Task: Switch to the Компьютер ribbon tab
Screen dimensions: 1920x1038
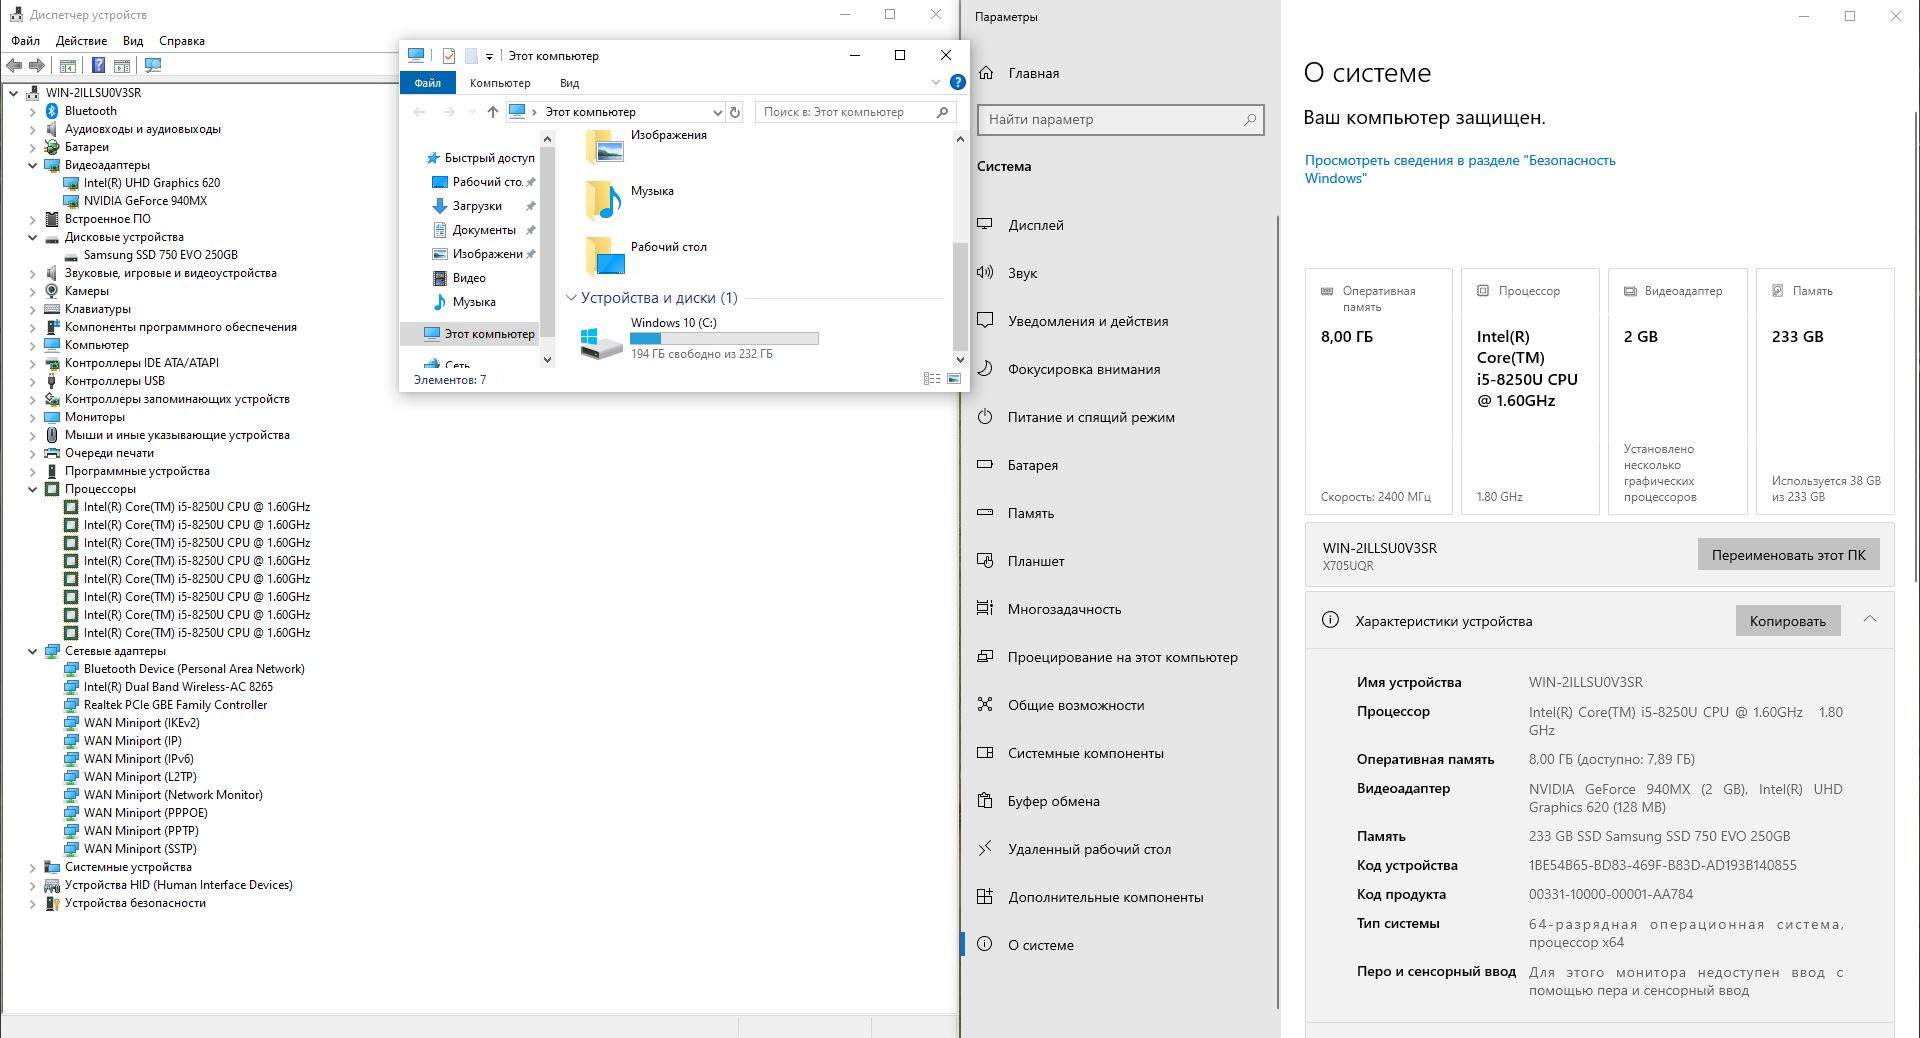Action: pyautogui.click(x=500, y=83)
